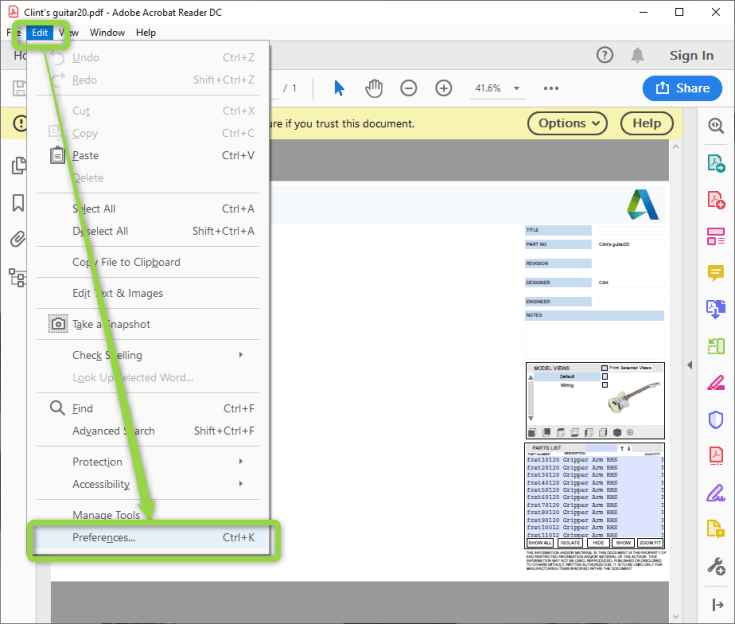Expand the tools pane with the side arrow
Image resolution: width=735 pixels, height=624 pixels.
[x=690, y=365]
